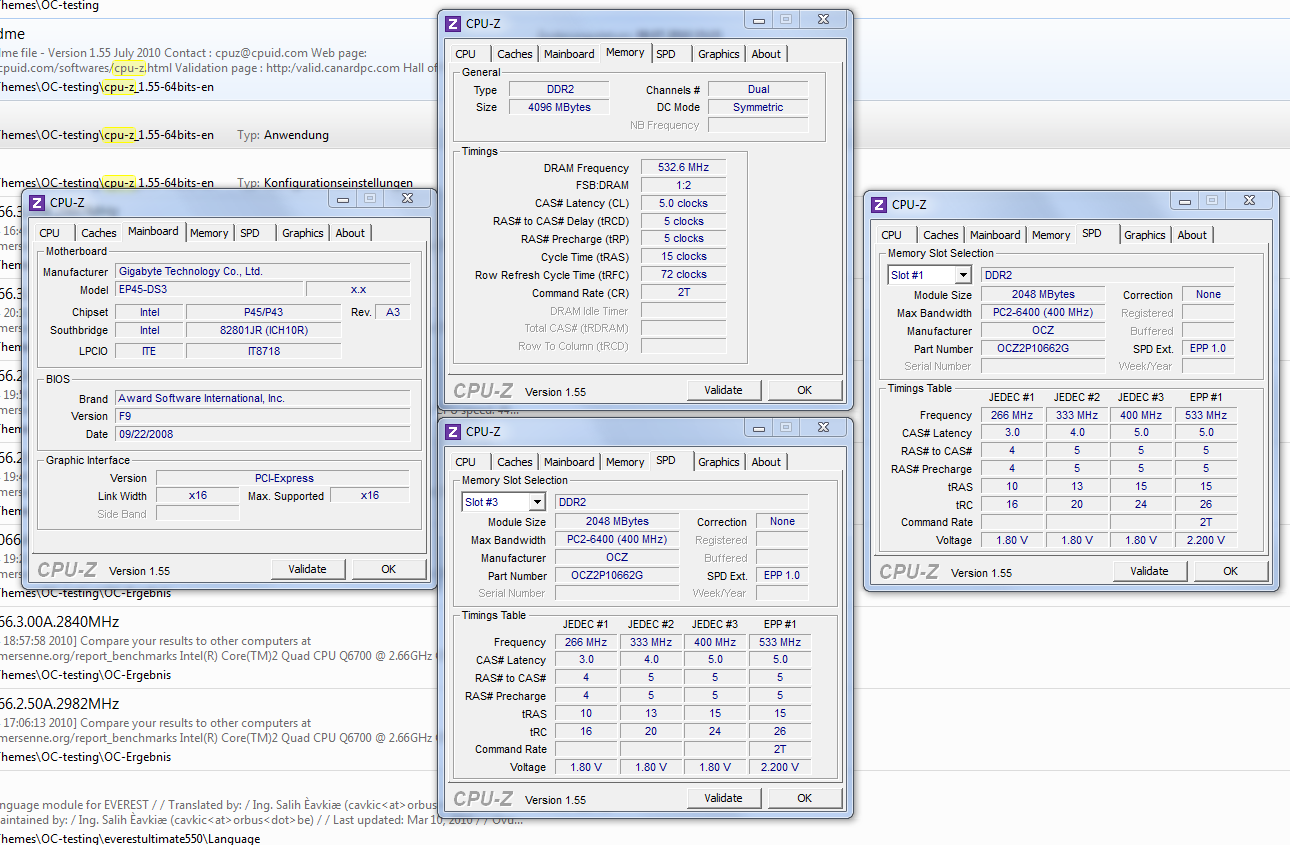
Task: Select Row Refresh Cycle Time value 72 clocks
Action: [683, 274]
